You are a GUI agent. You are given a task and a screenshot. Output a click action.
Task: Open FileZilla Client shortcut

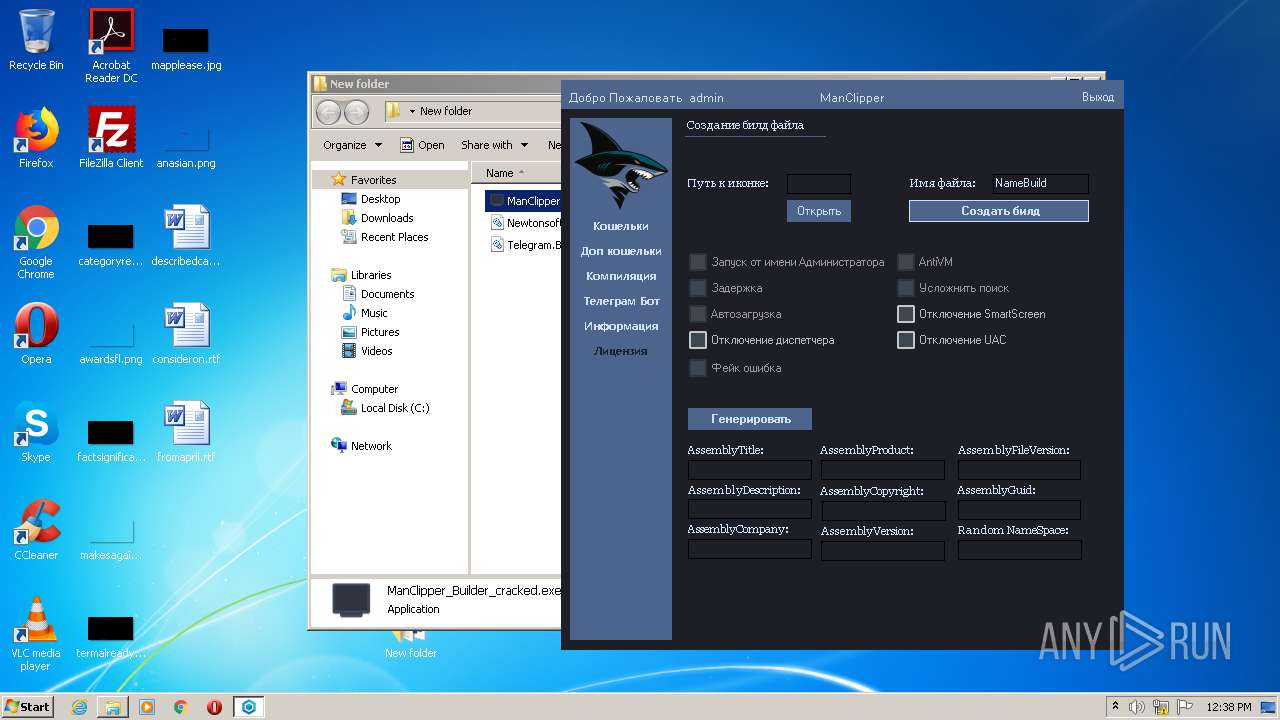(111, 138)
